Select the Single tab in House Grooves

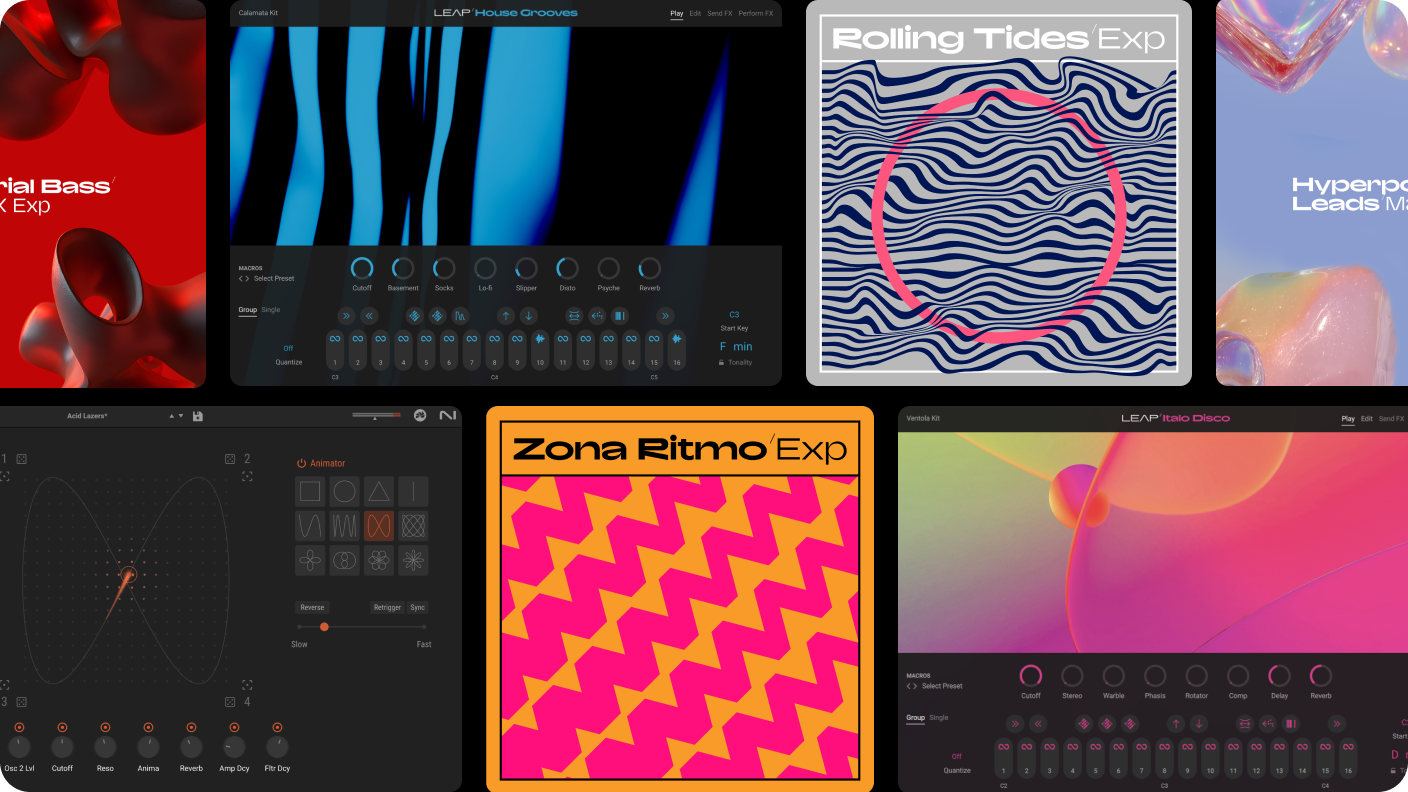(271, 310)
